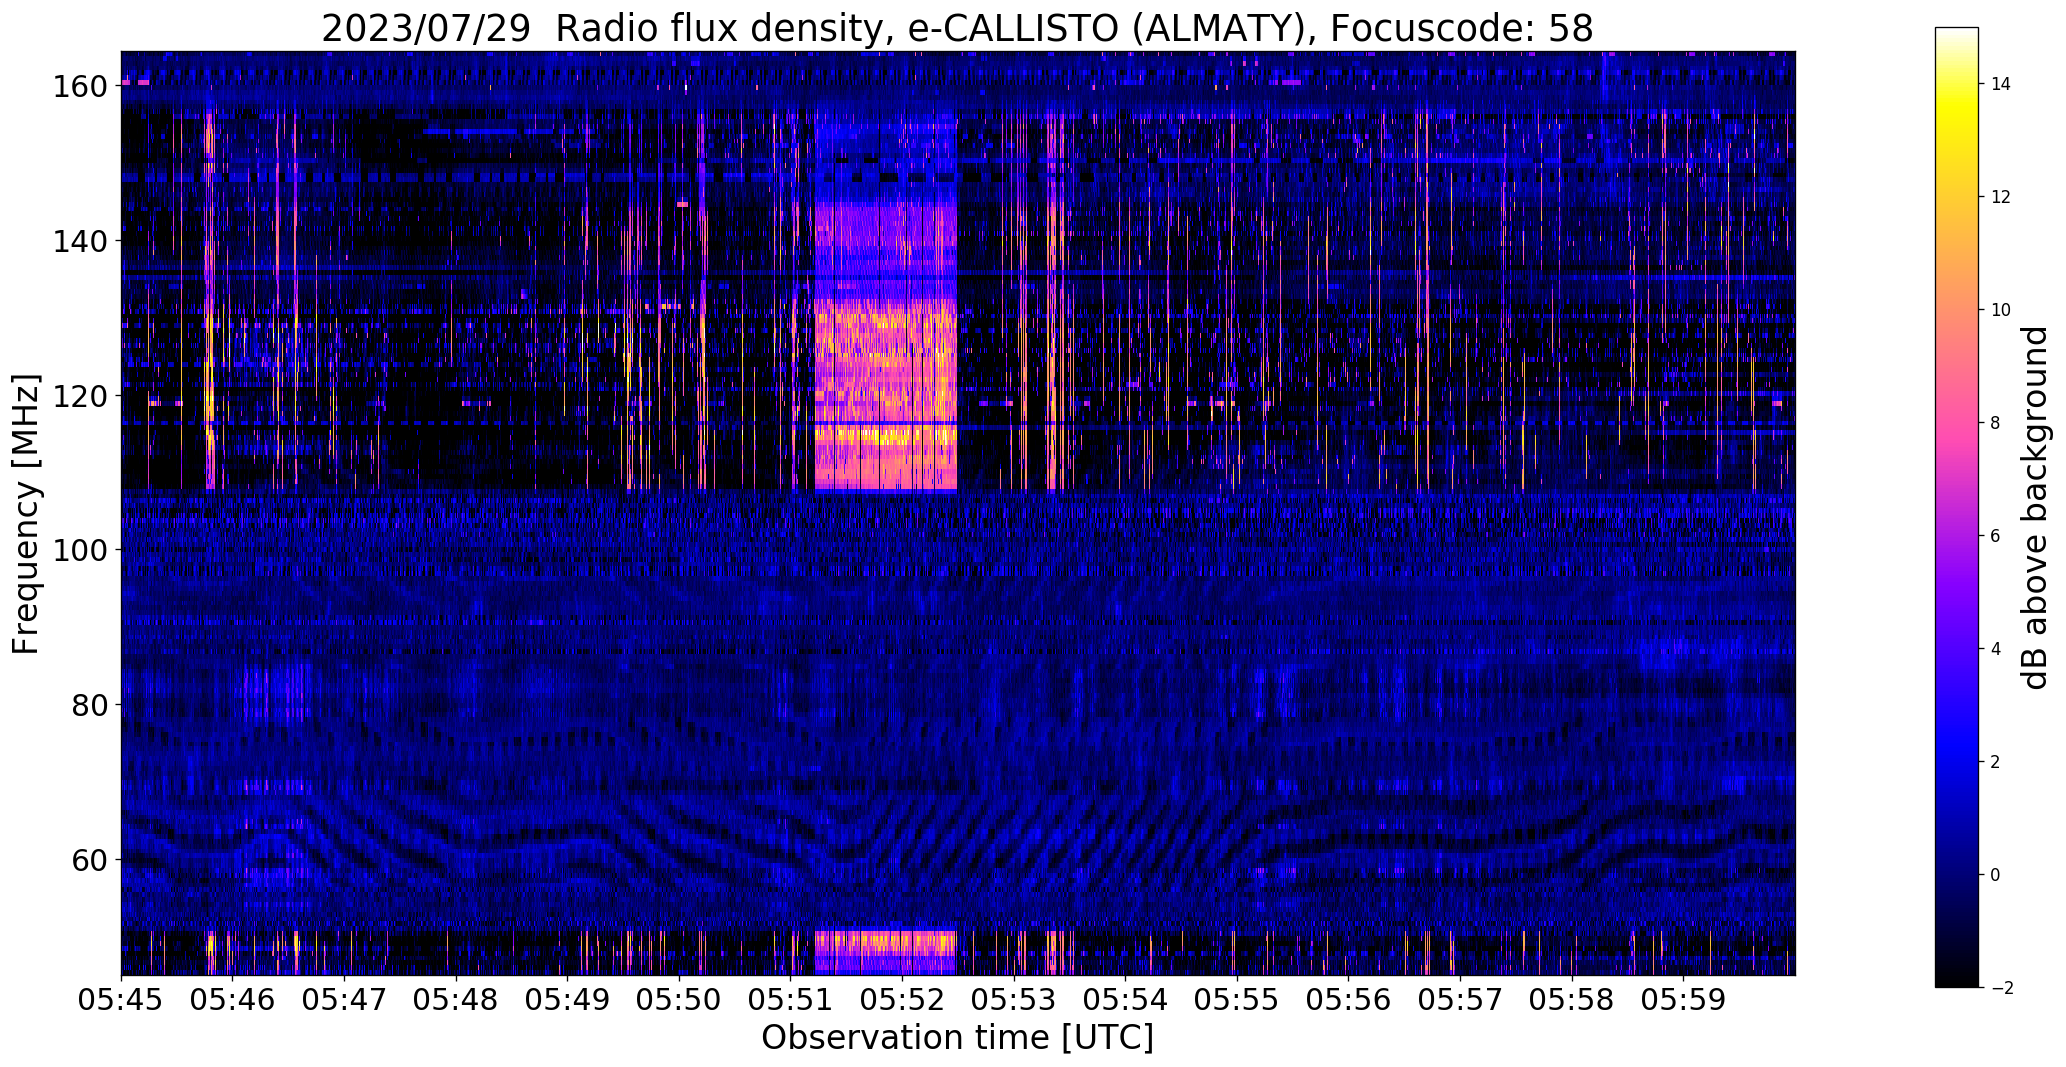Click the colorbar tick value 10
This screenshot has height=1067, width=2066.
point(2001,310)
